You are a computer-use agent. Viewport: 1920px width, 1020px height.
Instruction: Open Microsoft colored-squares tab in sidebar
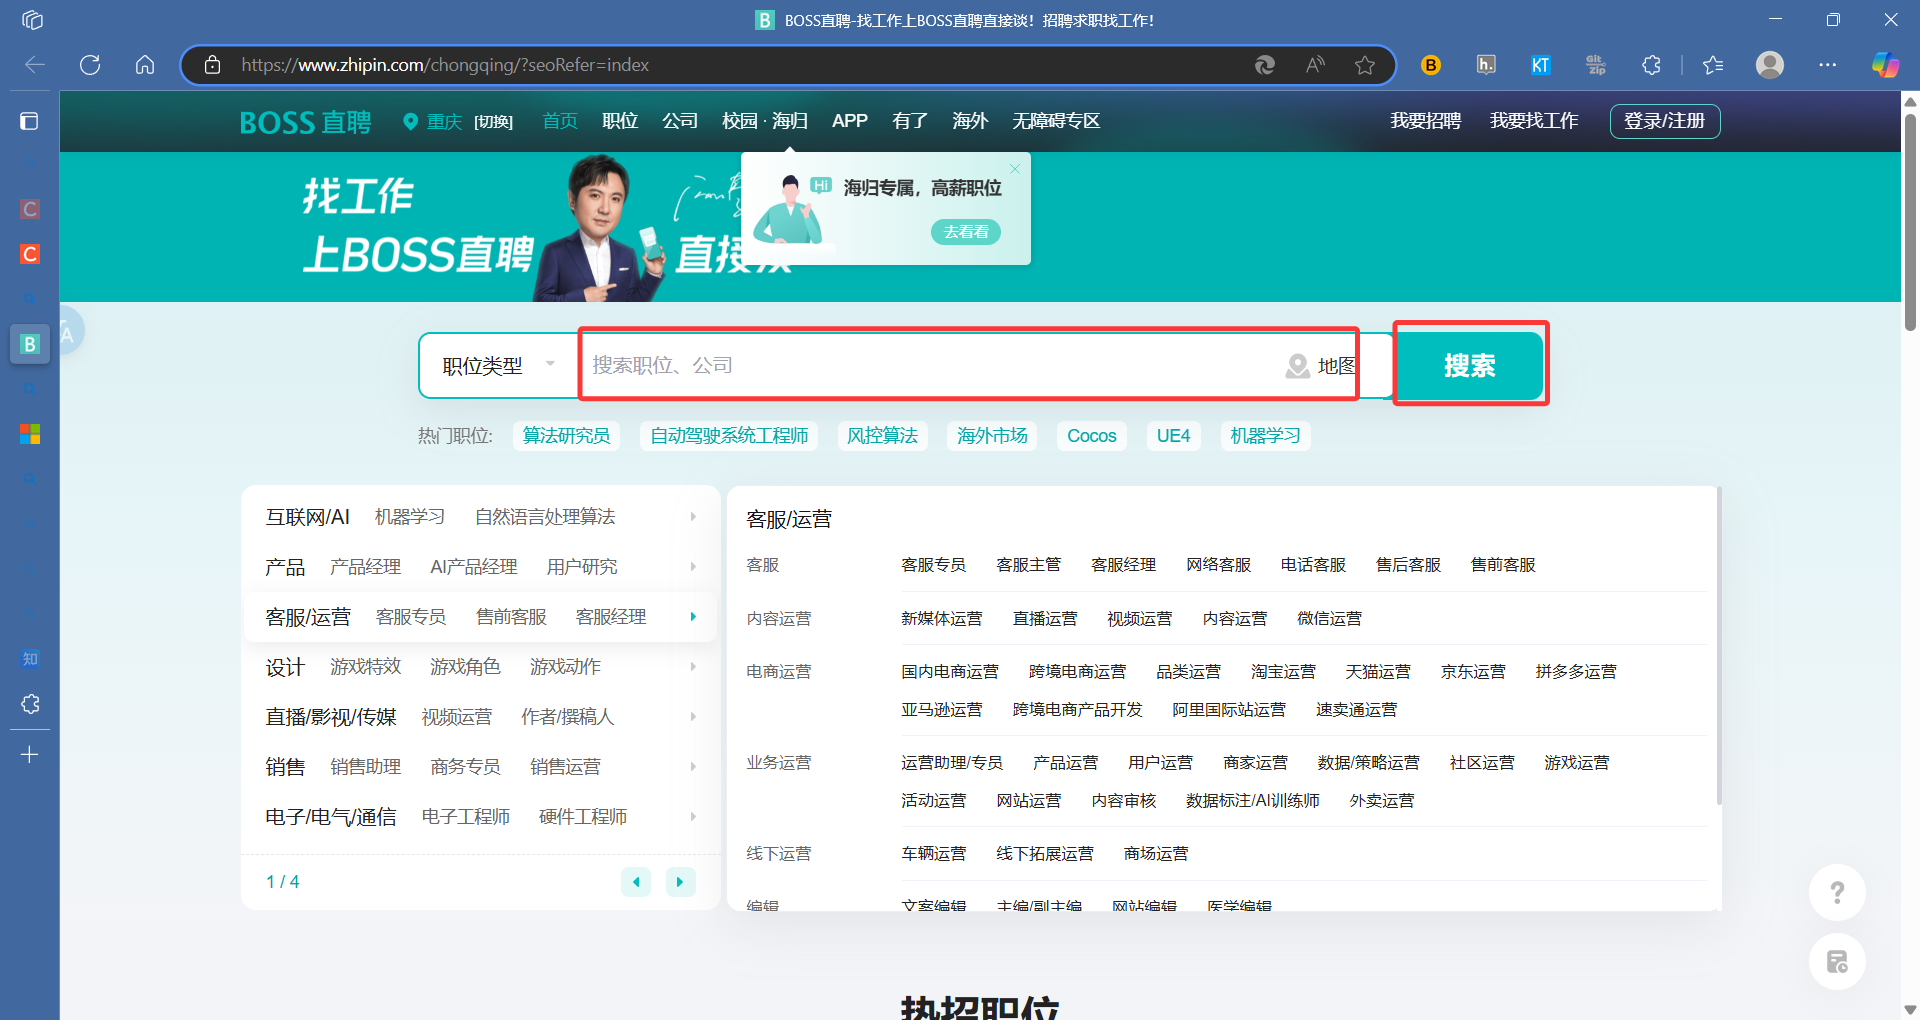pos(30,434)
